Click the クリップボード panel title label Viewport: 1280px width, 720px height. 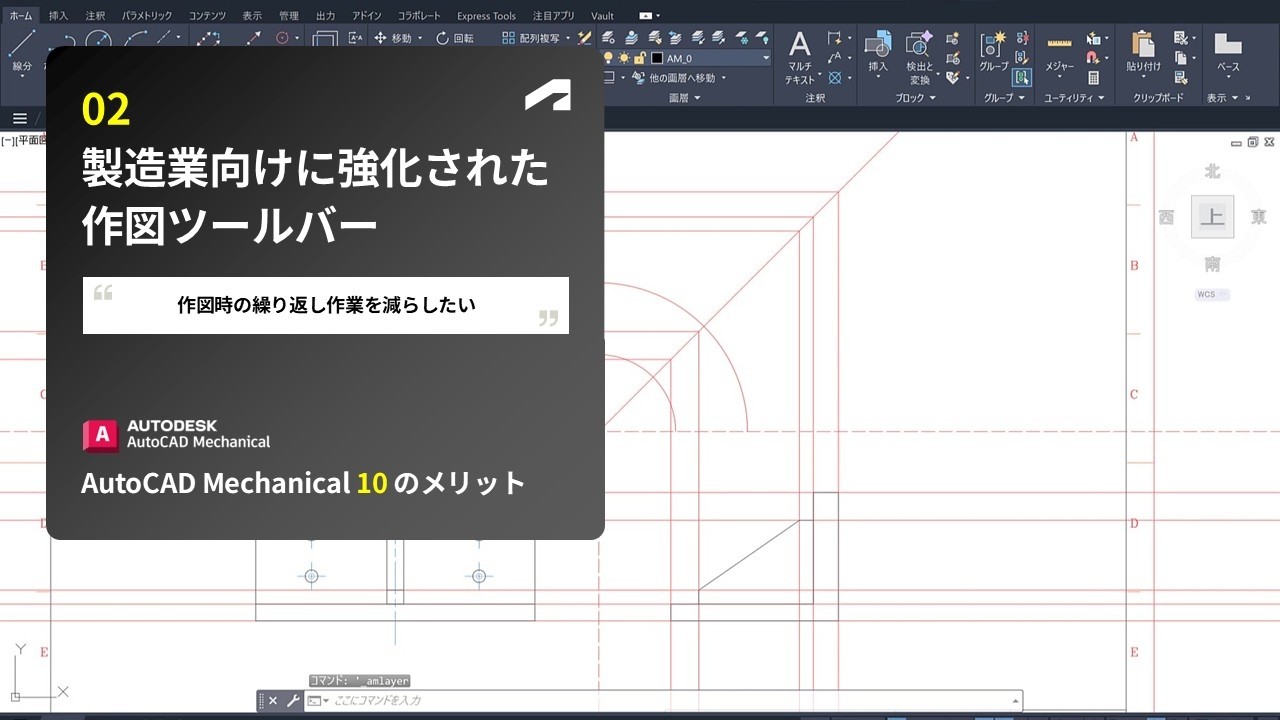(1158, 98)
